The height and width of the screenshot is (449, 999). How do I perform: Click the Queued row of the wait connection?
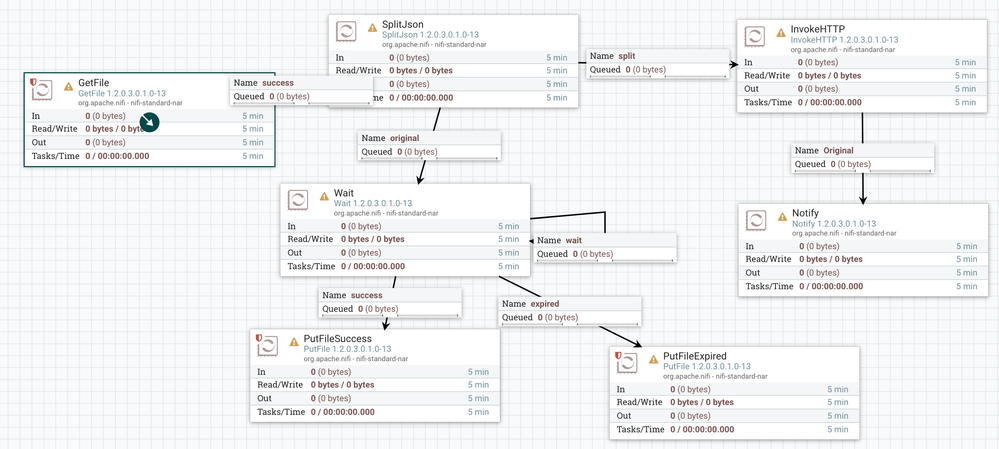click(605, 254)
